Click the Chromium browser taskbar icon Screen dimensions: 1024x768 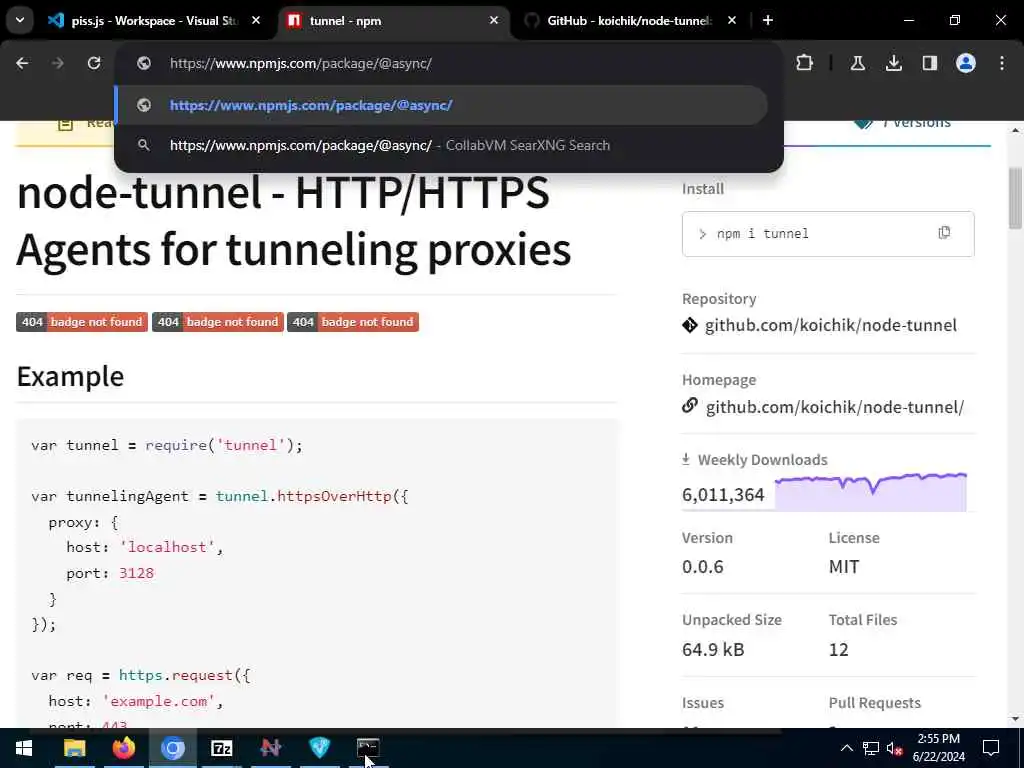172,748
